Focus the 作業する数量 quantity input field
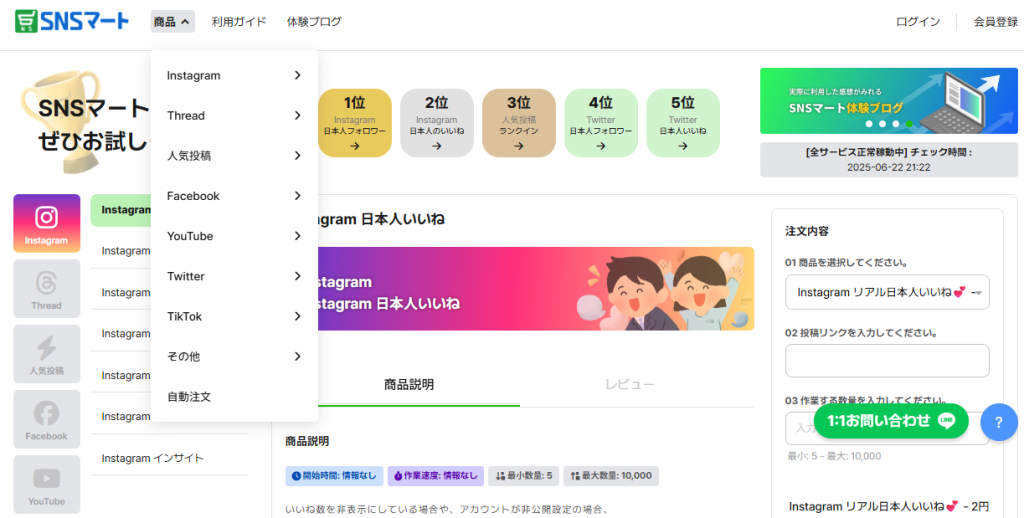This screenshot has height=518, width=1024. tap(887, 429)
